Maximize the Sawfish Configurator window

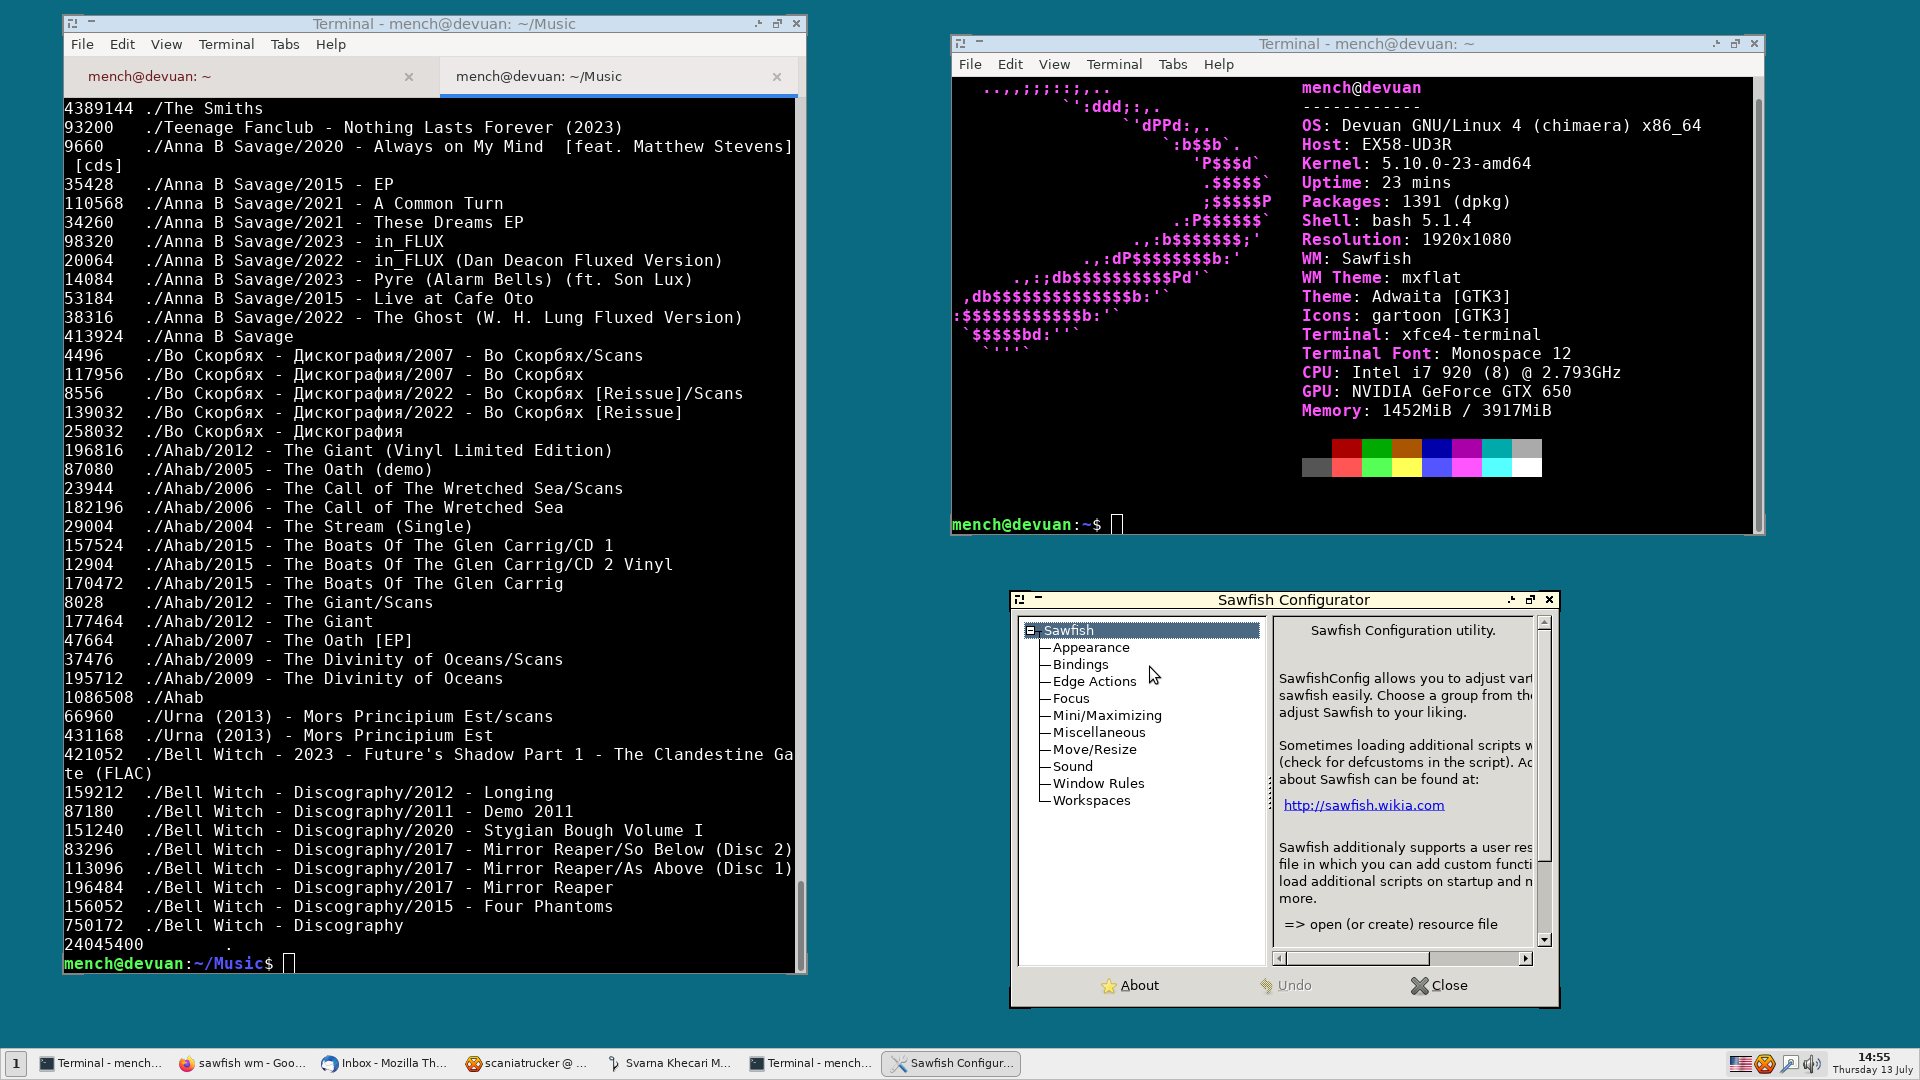(x=1530, y=600)
